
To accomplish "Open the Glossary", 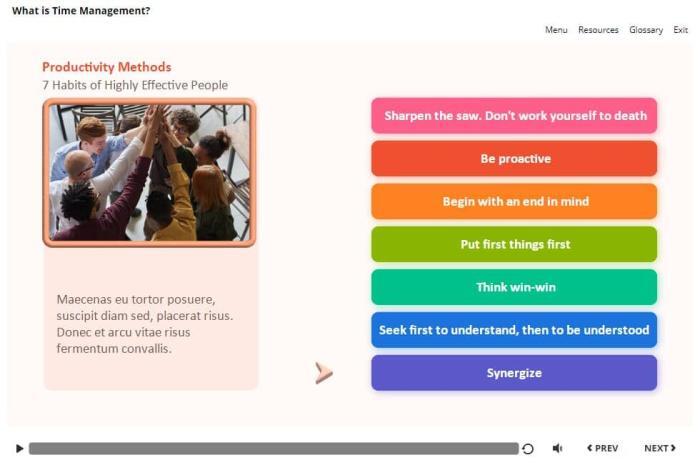I will point(646,30).
